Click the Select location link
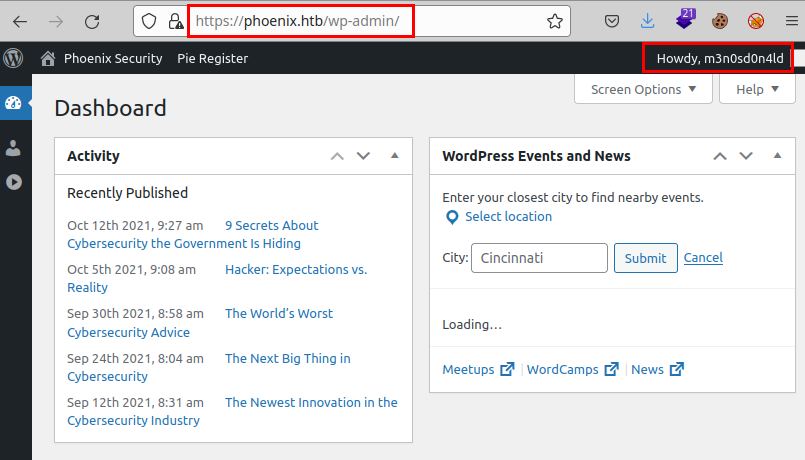Image resolution: width=805 pixels, height=460 pixels. tap(508, 217)
